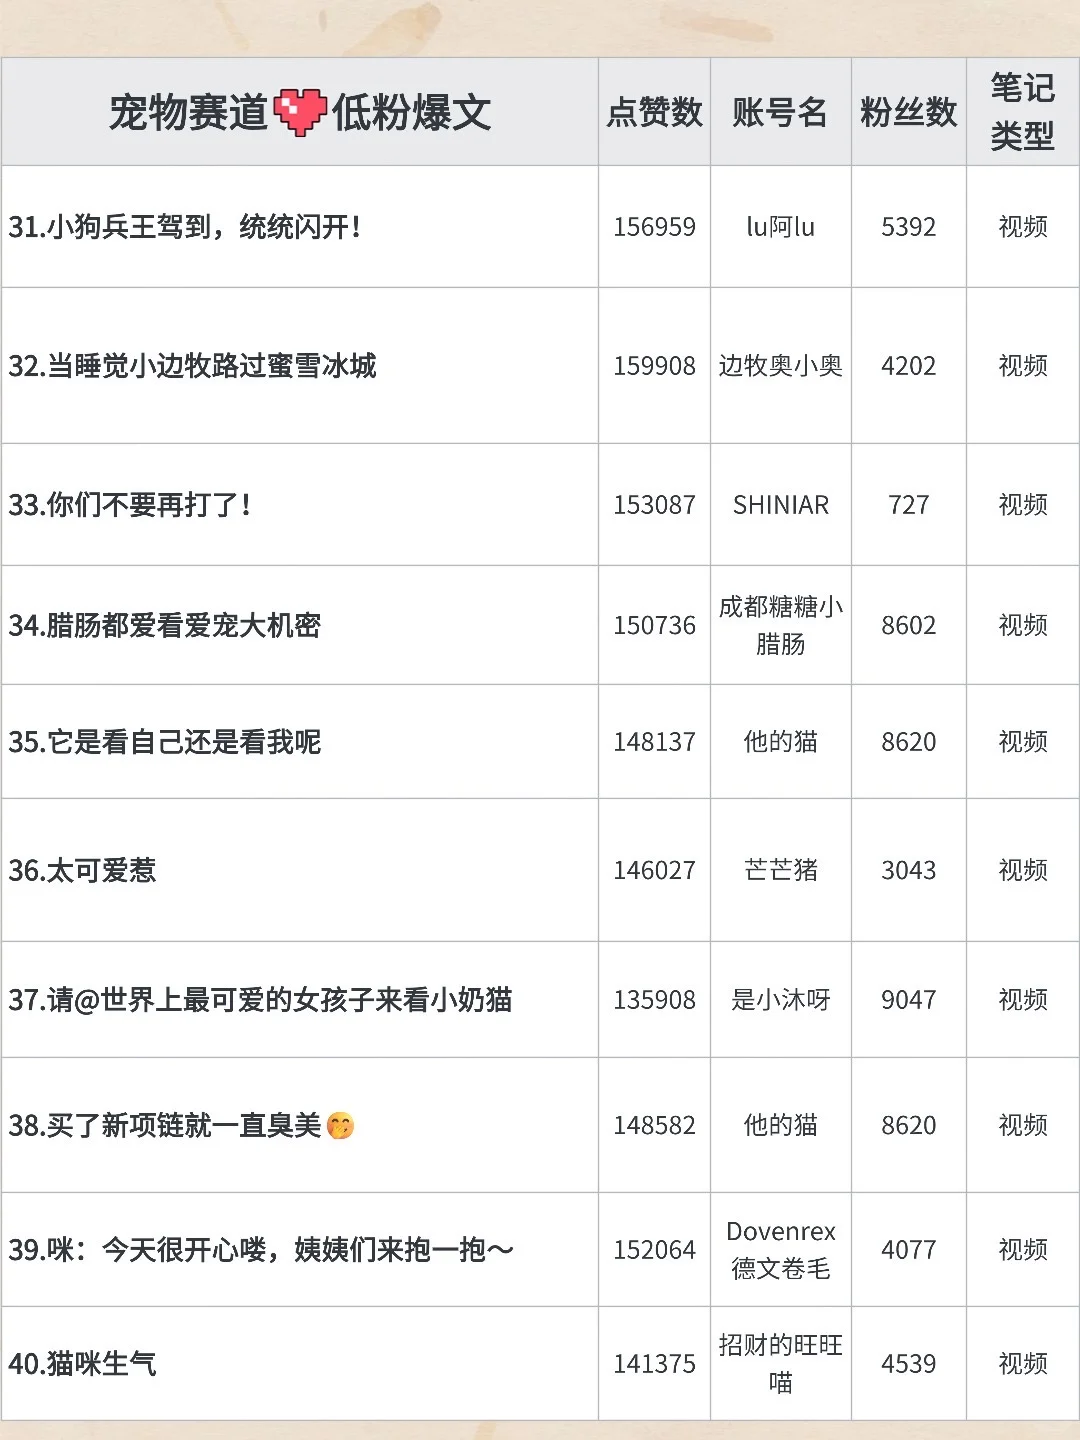Click the account 是小沐呀
Image resolution: width=1080 pixels, height=1440 pixels.
tap(781, 1000)
